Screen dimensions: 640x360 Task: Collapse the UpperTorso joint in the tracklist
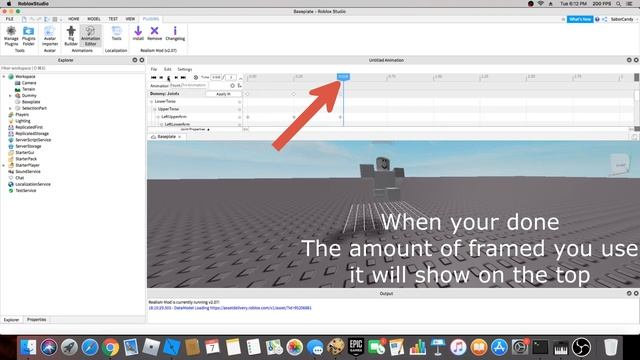tap(155, 109)
